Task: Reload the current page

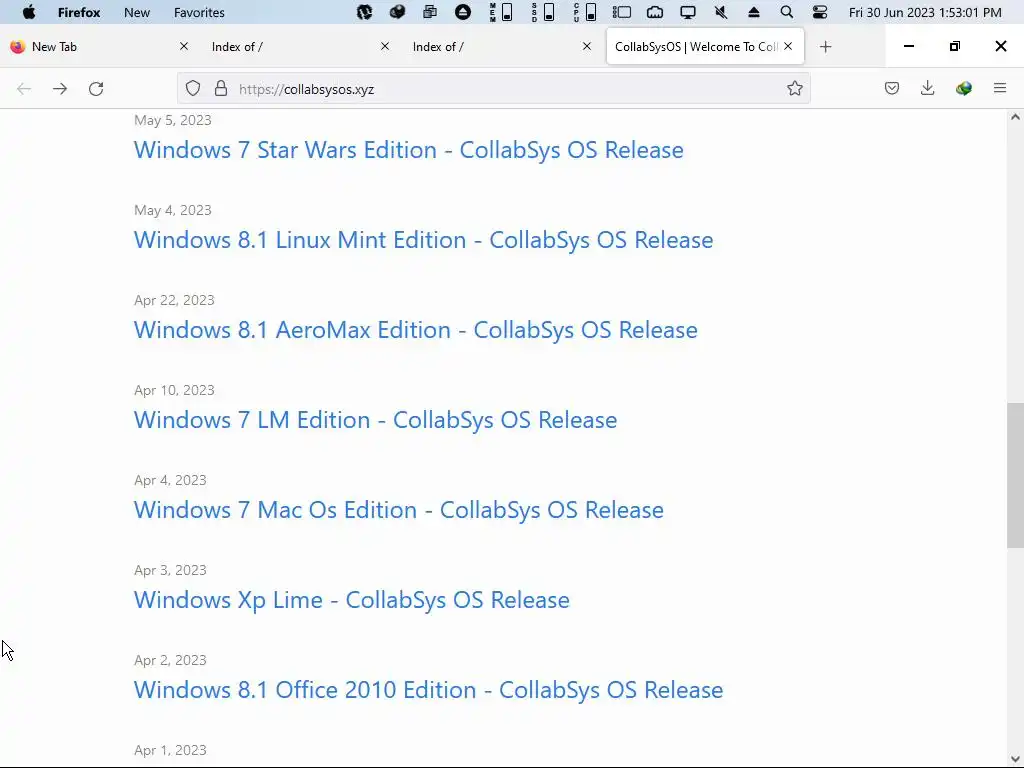Action: pyautogui.click(x=96, y=89)
